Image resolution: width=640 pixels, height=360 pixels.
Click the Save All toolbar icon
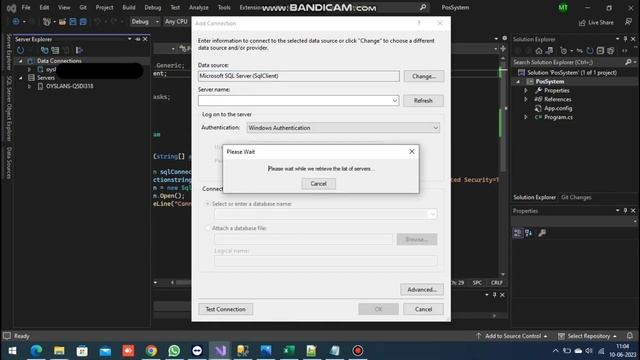click(83, 22)
